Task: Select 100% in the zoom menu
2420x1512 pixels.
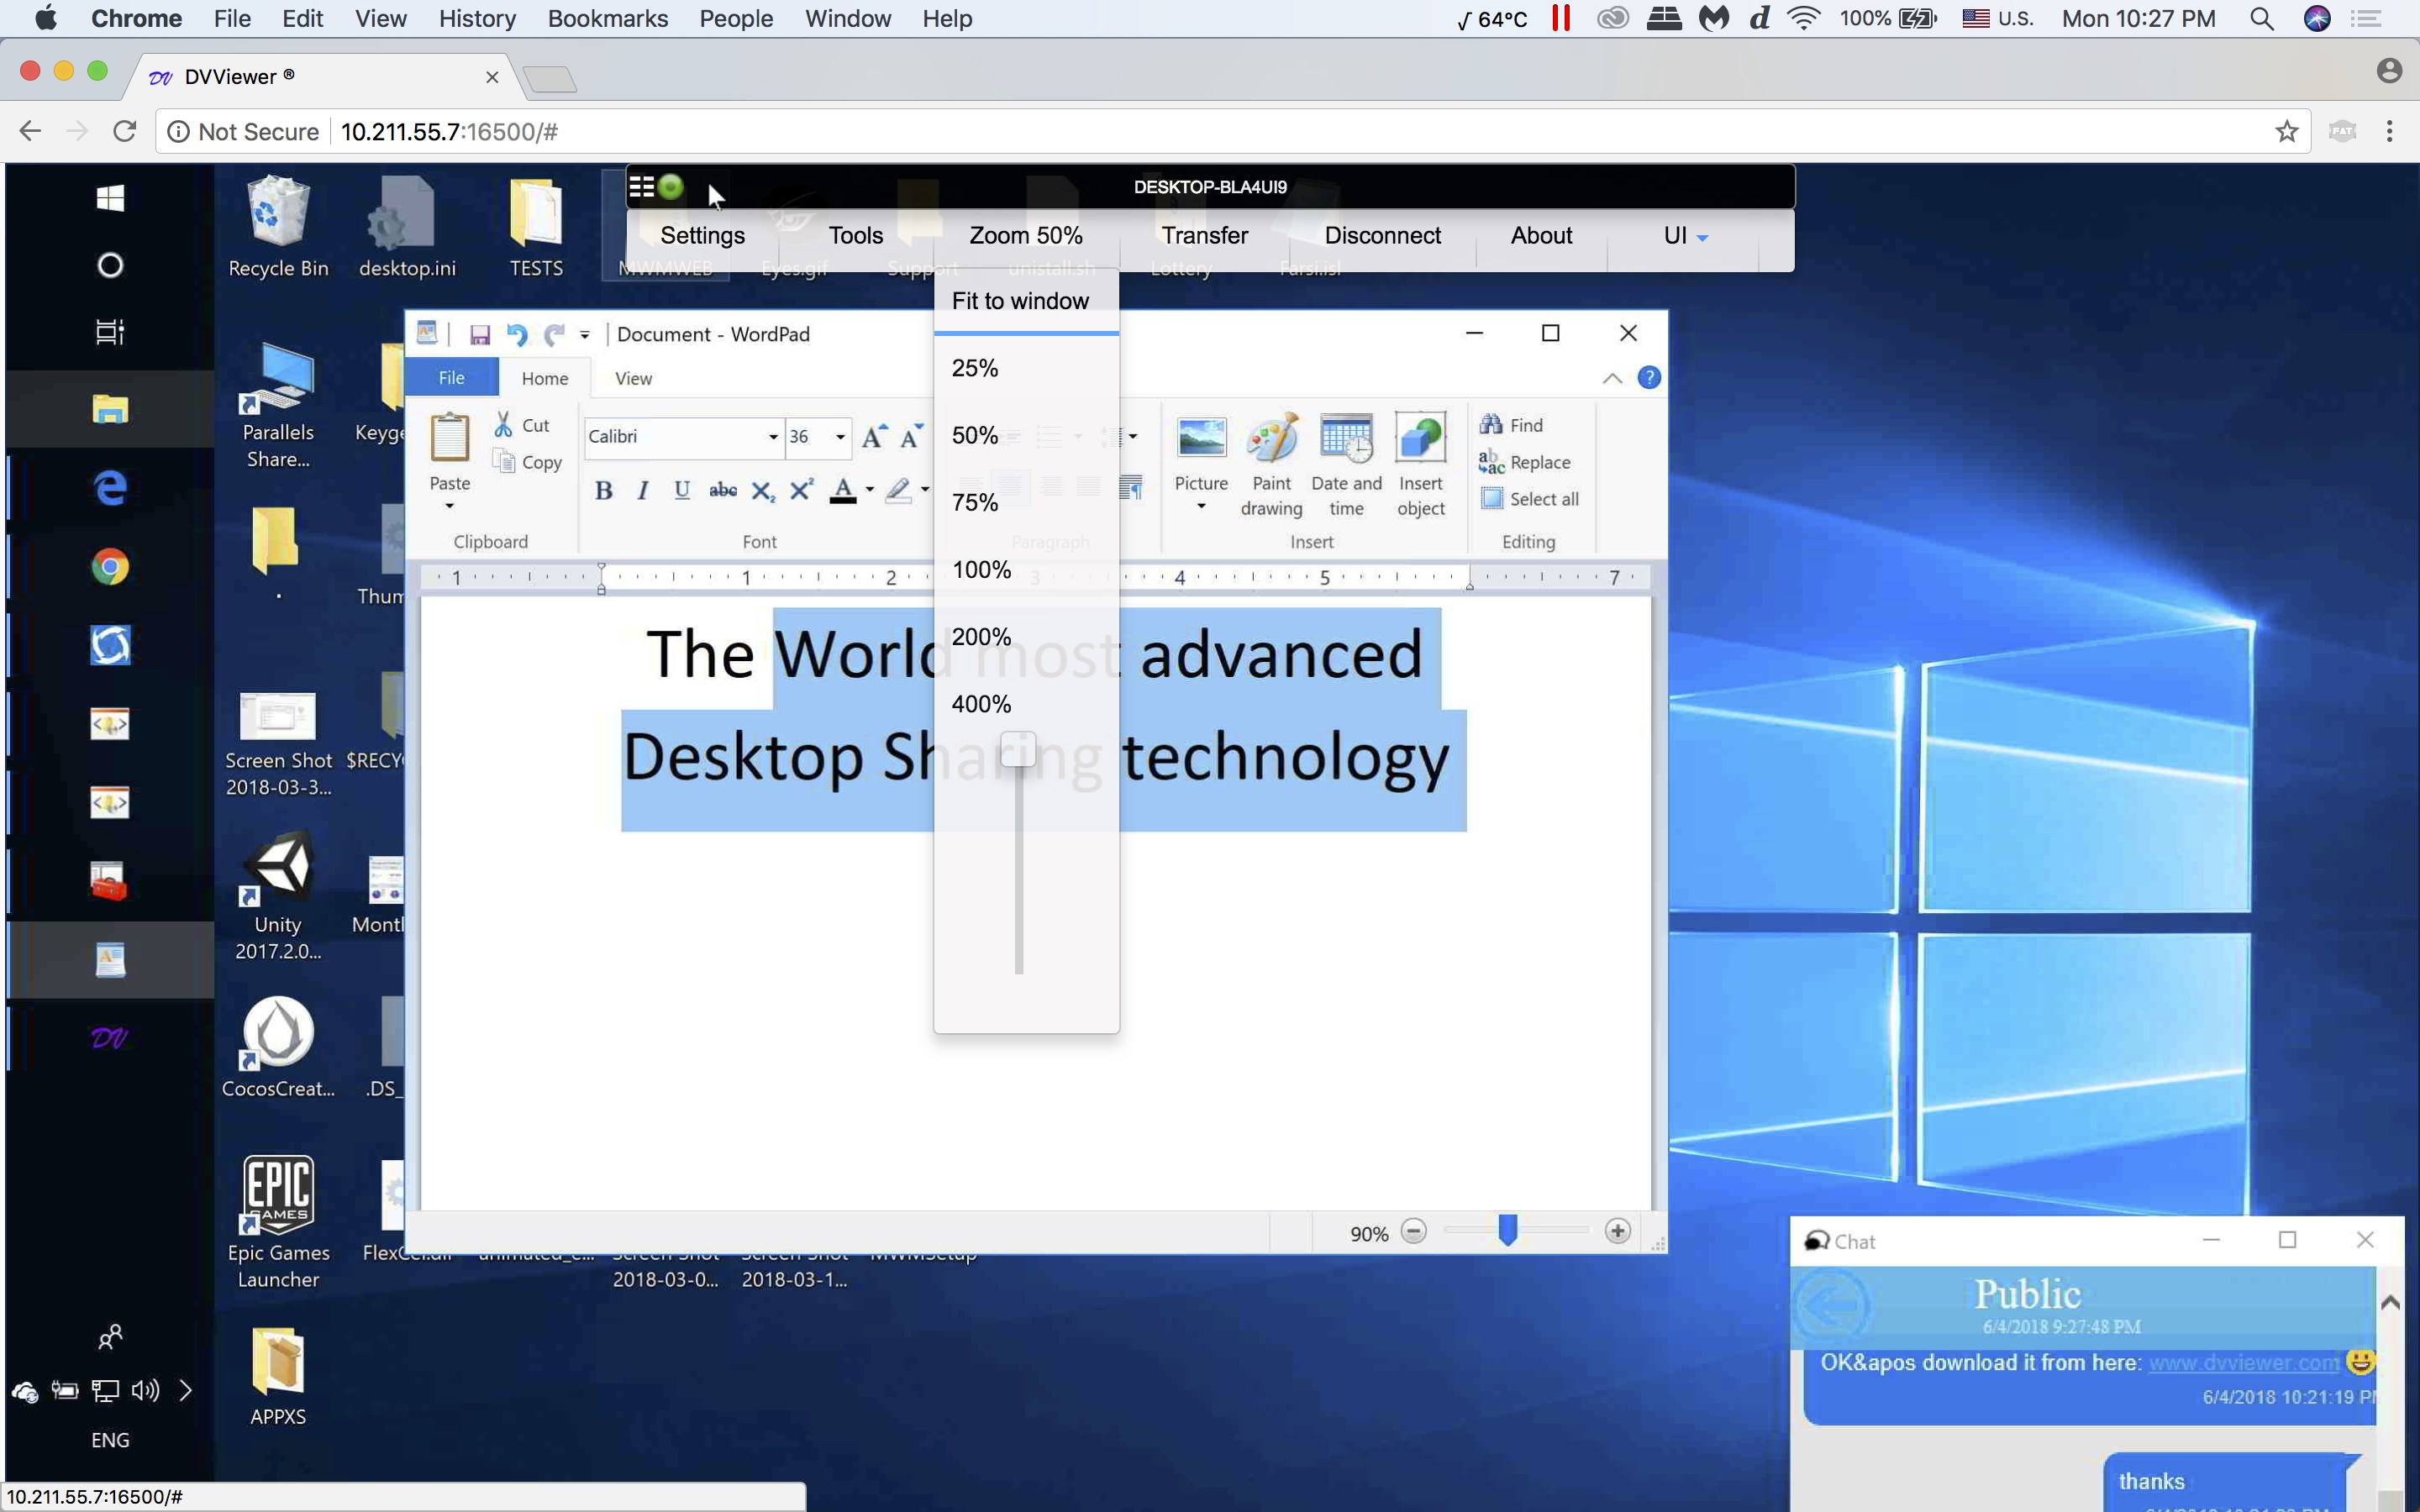Action: point(981,570)
